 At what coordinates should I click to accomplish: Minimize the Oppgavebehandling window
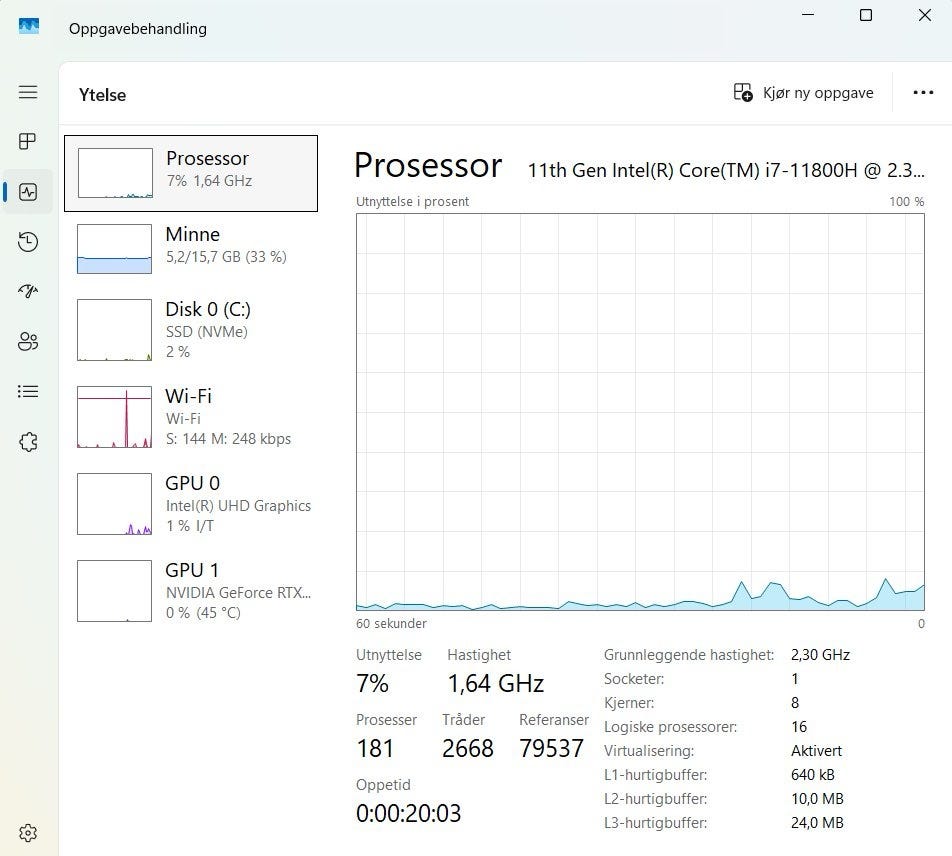pyautogui.click(x=808, y=15)
